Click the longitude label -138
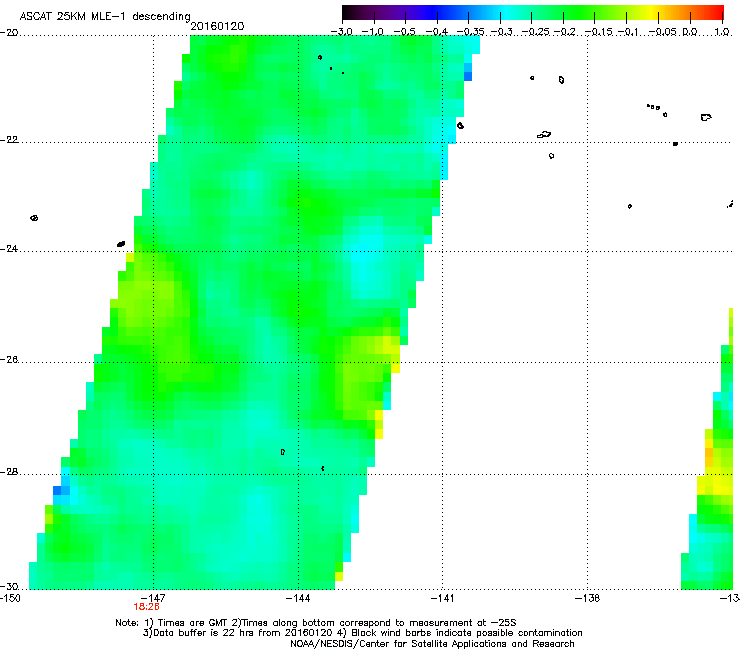The width and height of the screenshot is (740, 650). [587, 598]
